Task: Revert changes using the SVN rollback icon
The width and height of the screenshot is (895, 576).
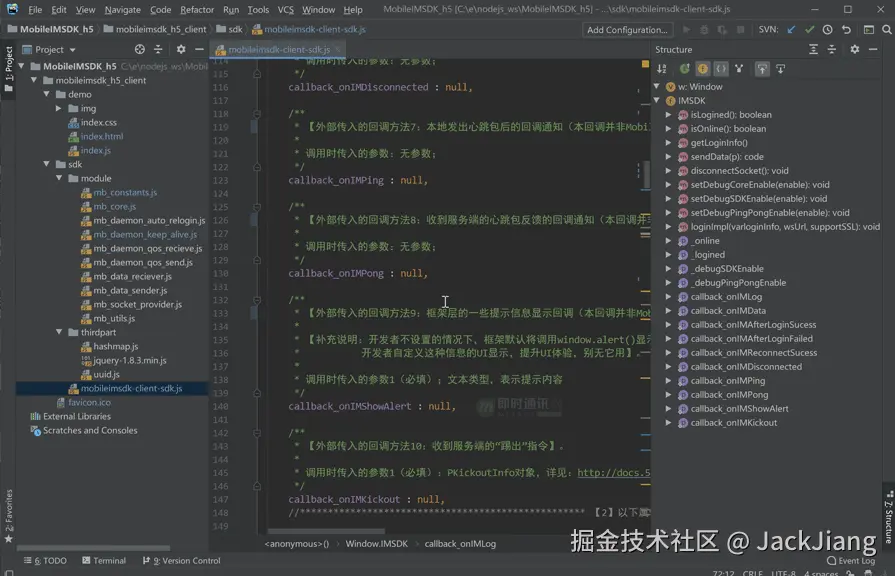Action: 846,30
